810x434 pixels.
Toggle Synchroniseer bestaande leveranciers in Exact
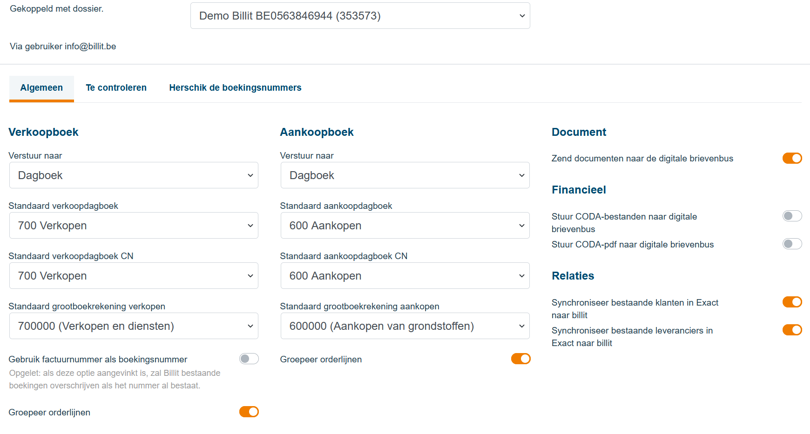point(791,330)
